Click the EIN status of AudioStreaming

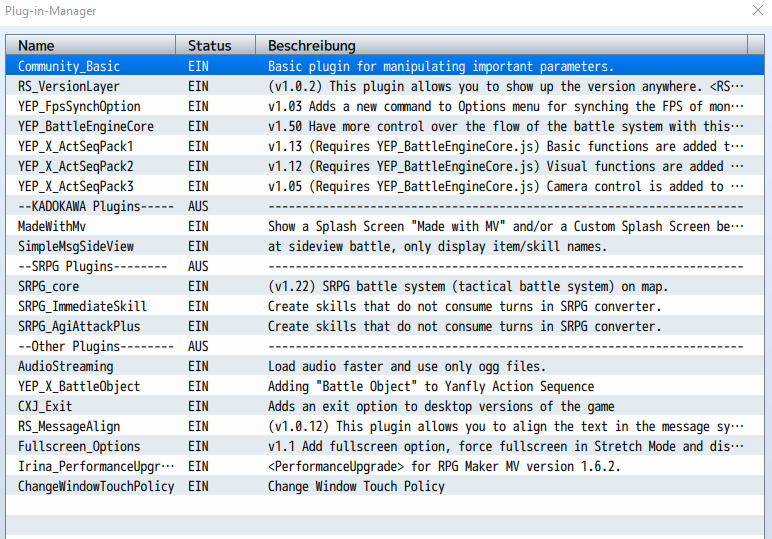tap(198, 366)
